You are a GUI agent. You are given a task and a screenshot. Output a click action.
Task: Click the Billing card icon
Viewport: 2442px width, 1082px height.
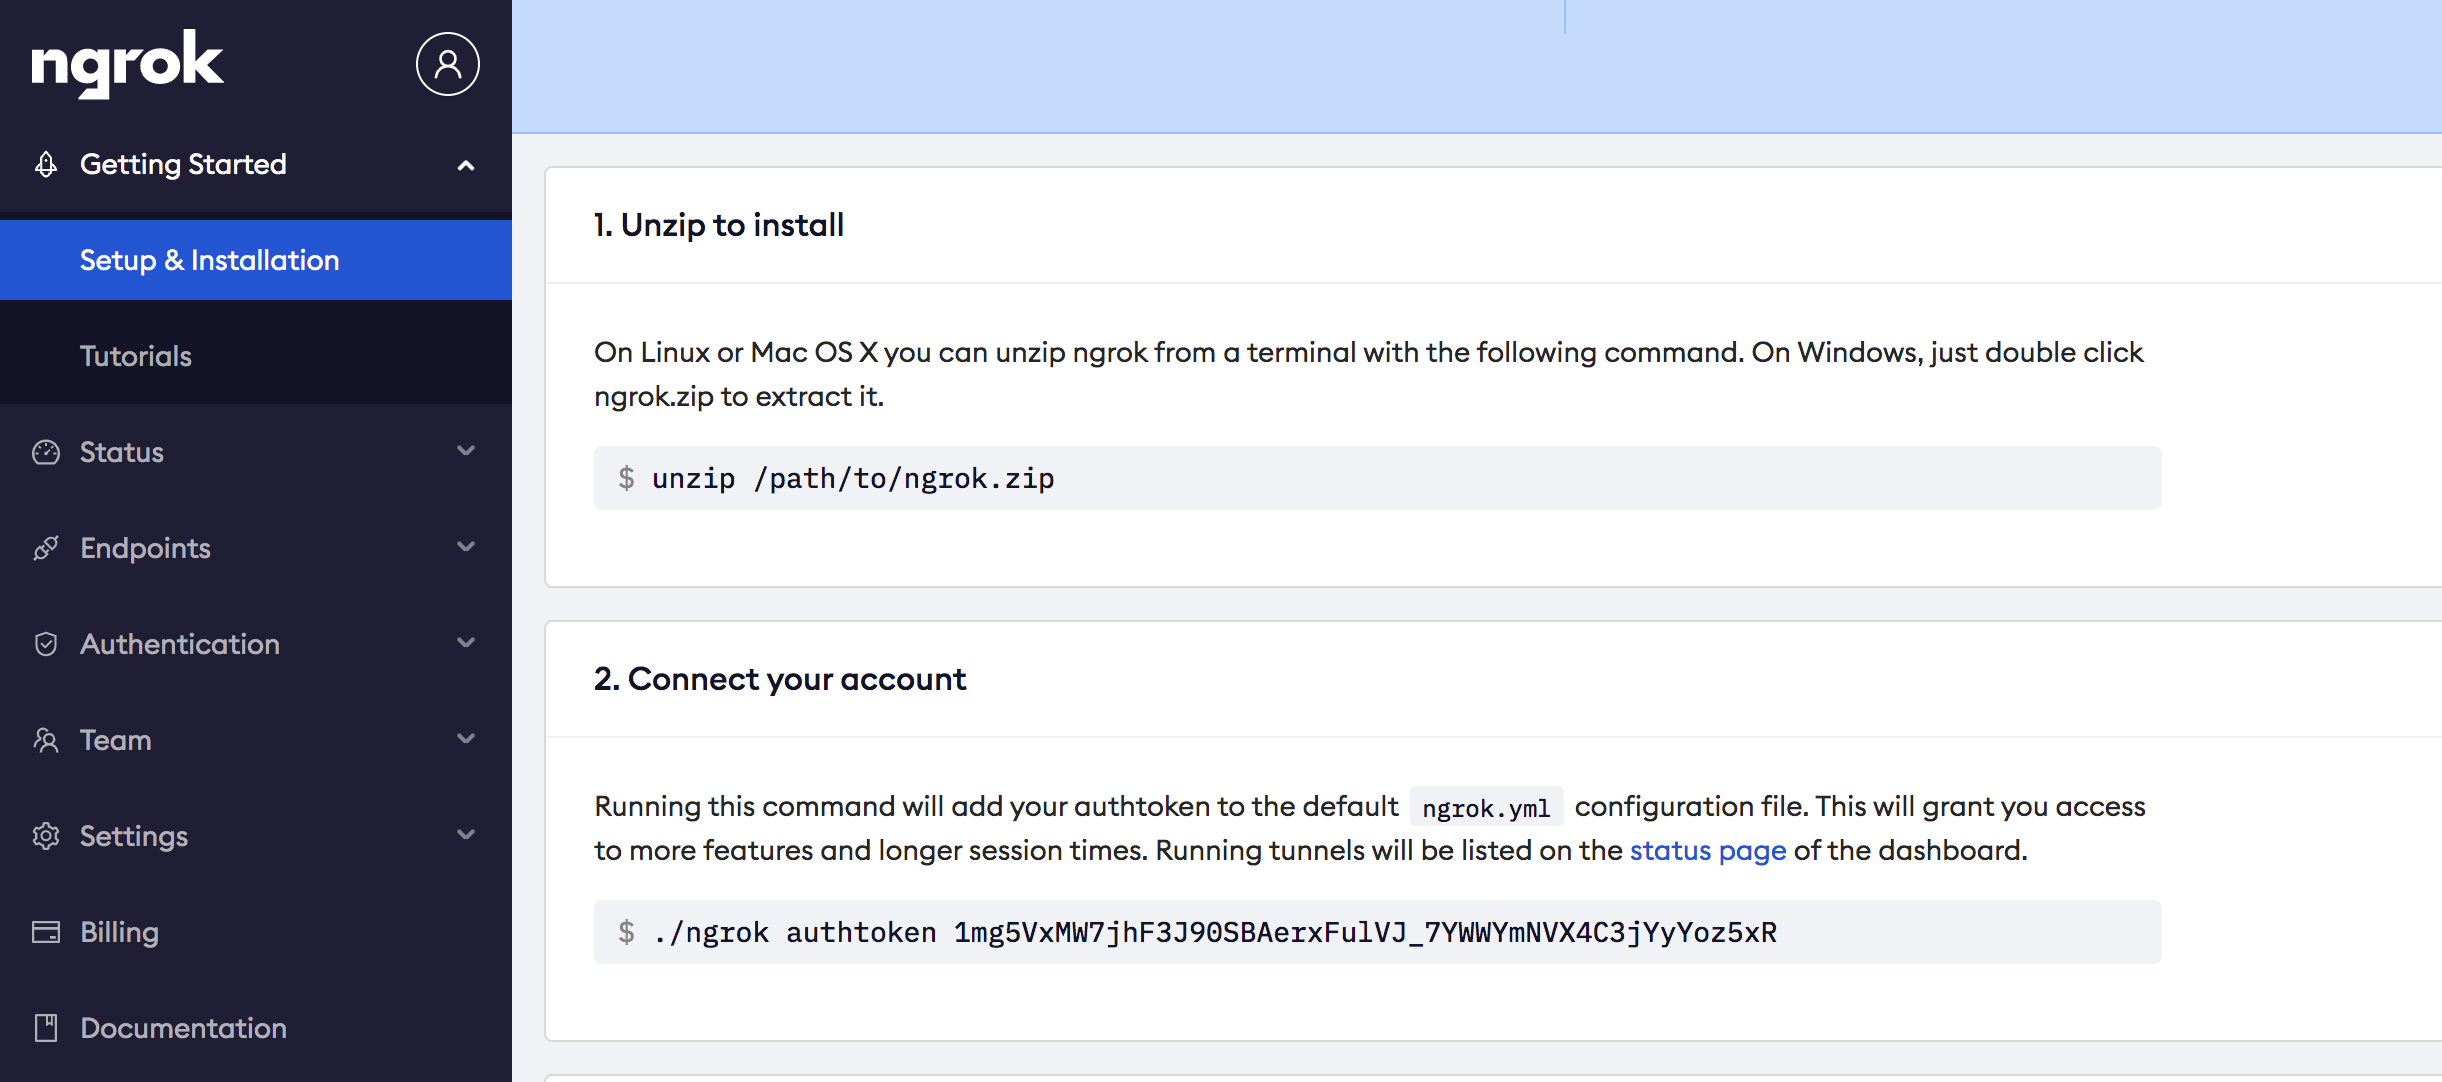(x=46, y=932)
